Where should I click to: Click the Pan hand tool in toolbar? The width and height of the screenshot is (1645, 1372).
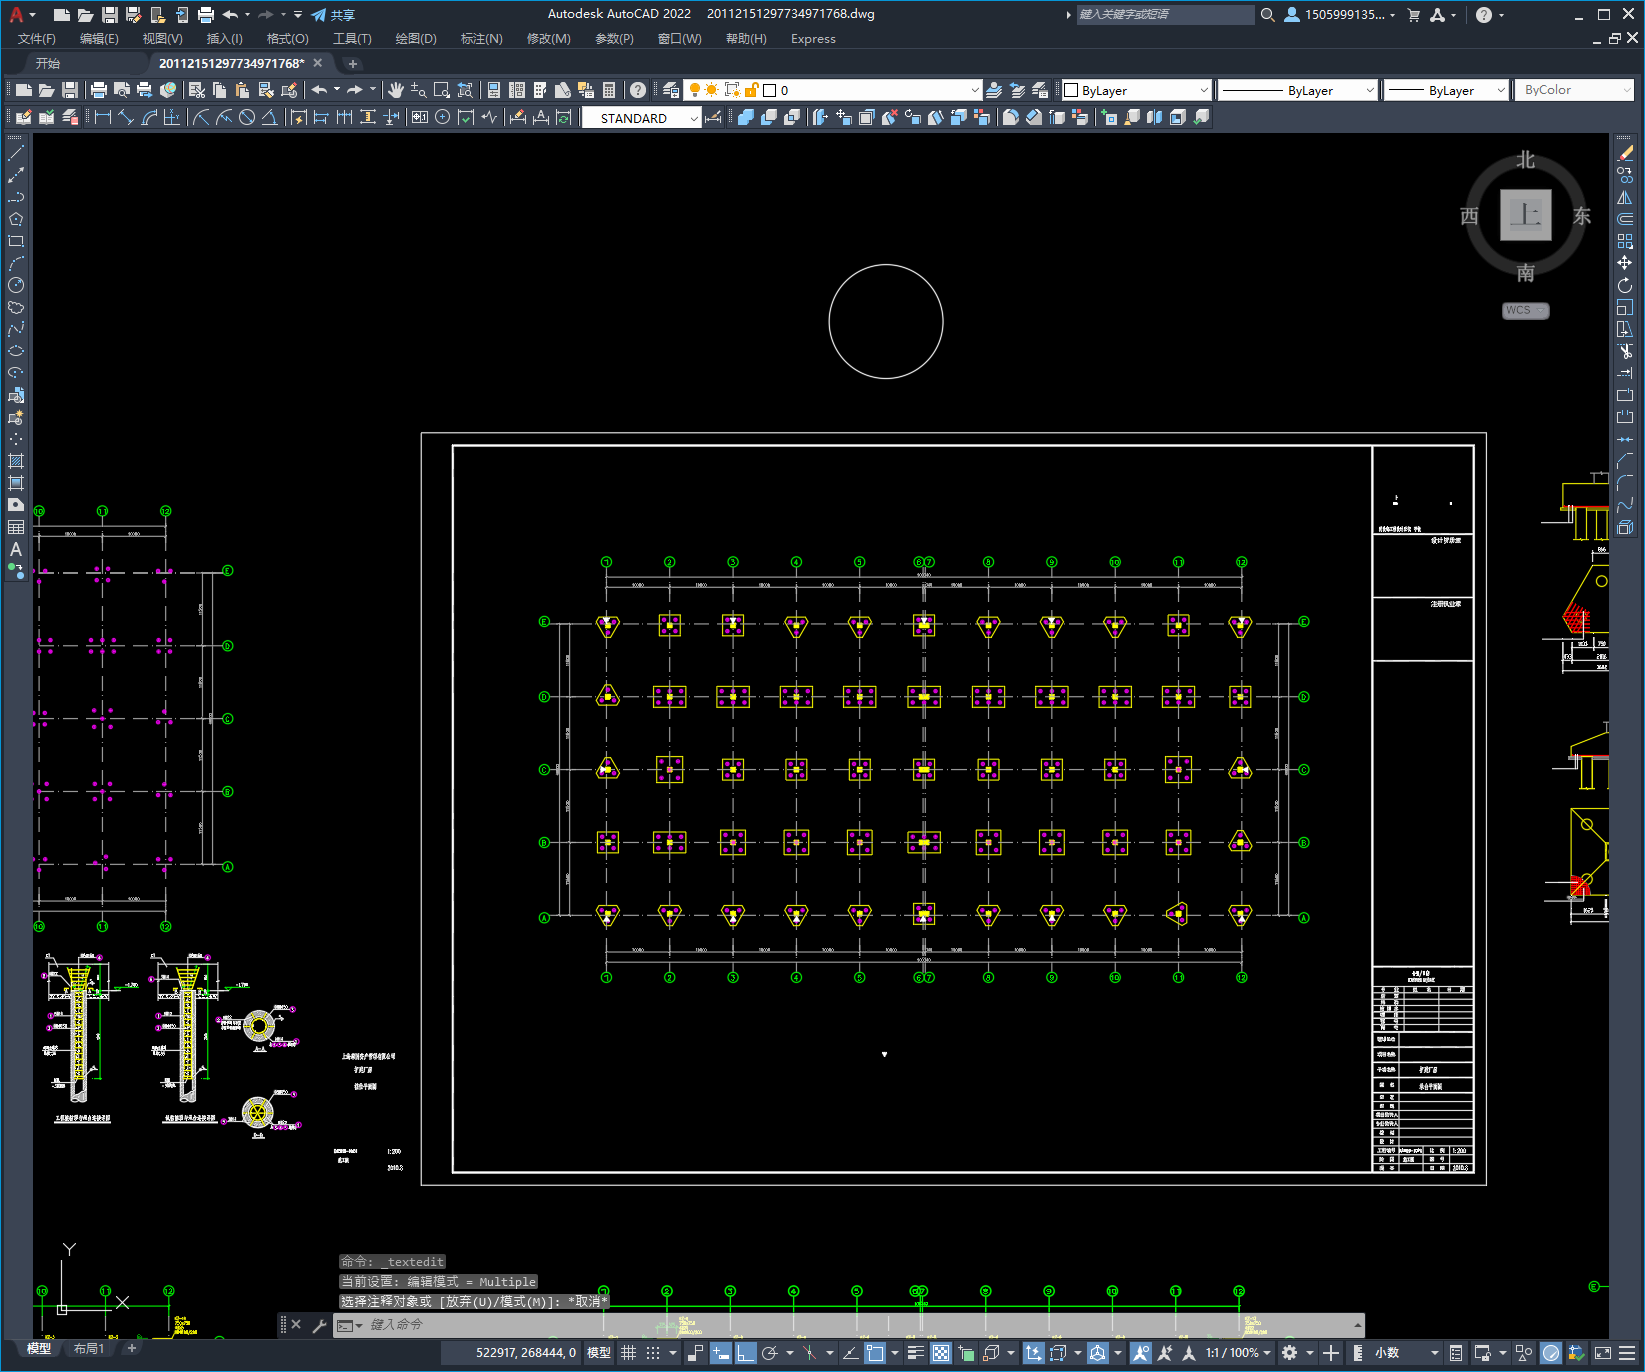point(396,90)
